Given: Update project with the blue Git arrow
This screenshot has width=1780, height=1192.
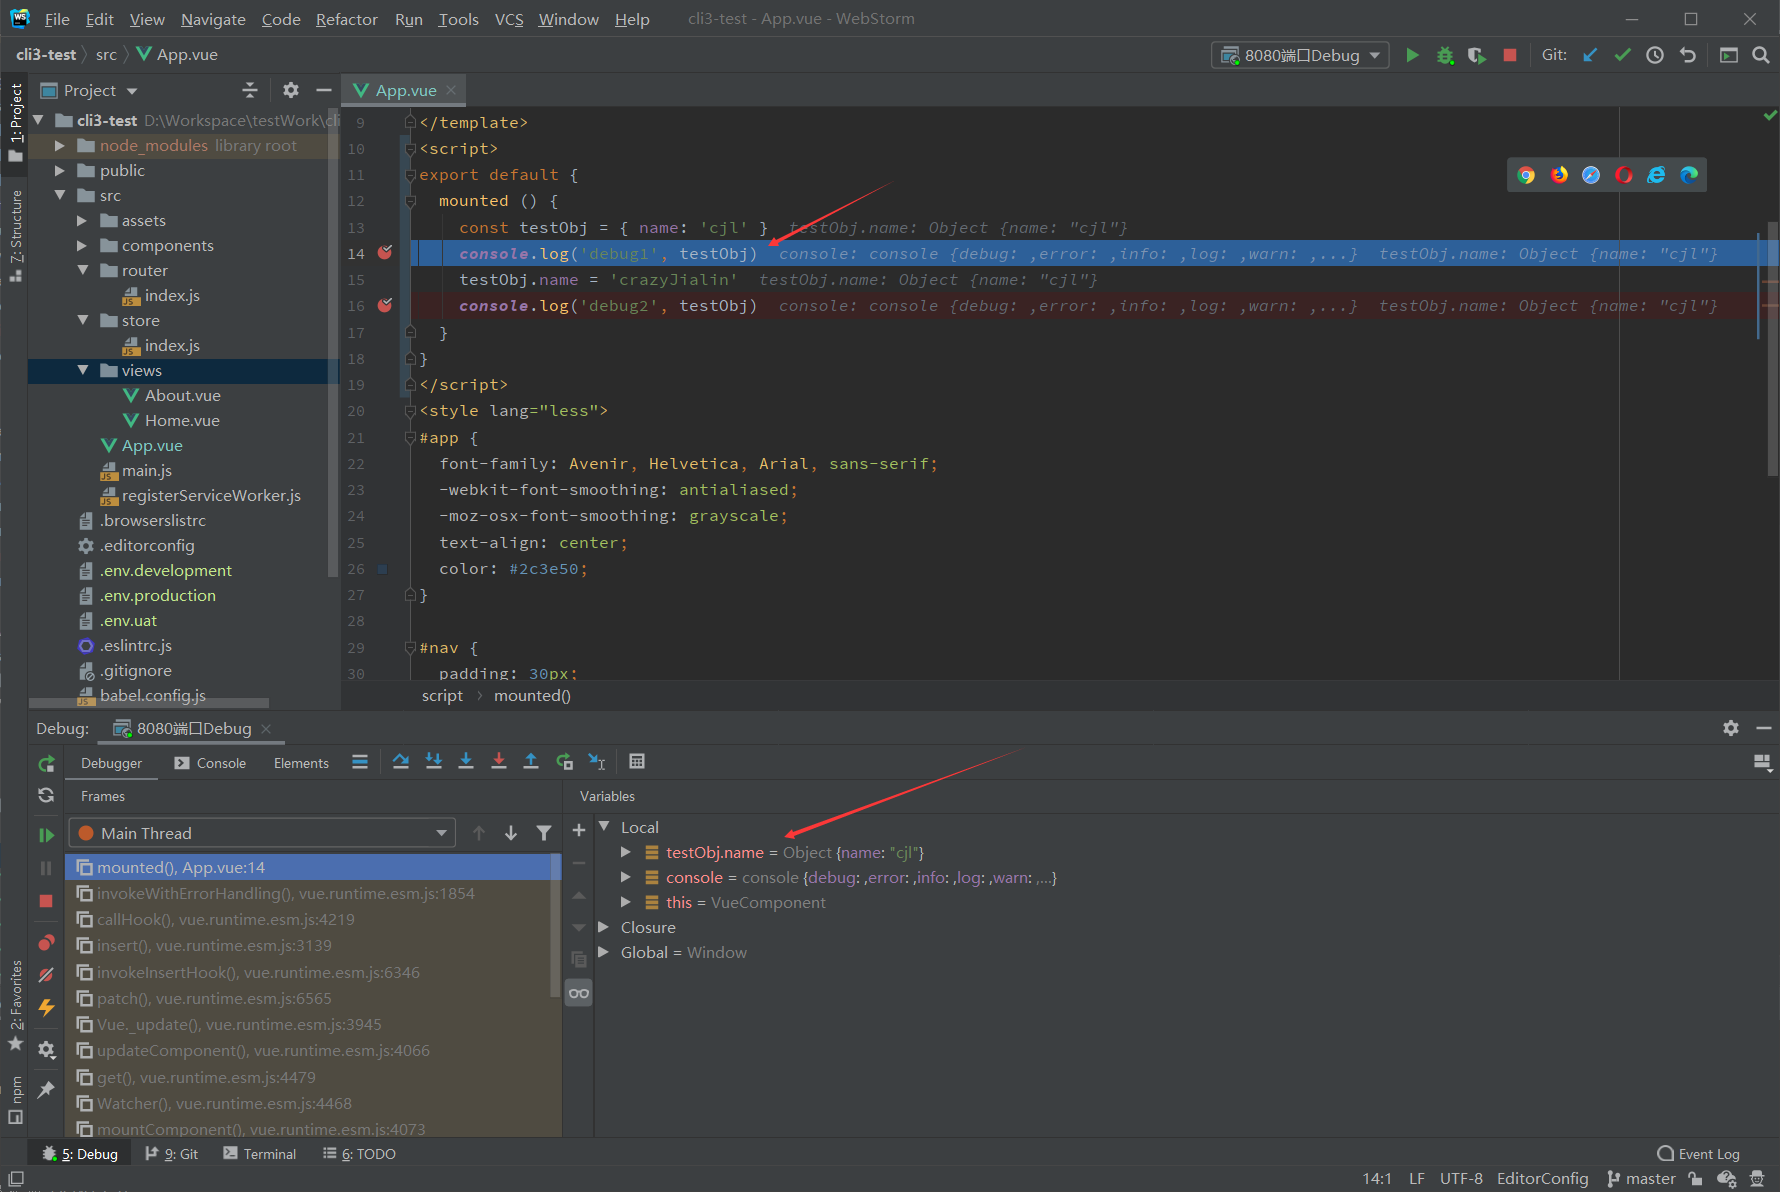Looking at the screenshot, I should pos(1590,56).
